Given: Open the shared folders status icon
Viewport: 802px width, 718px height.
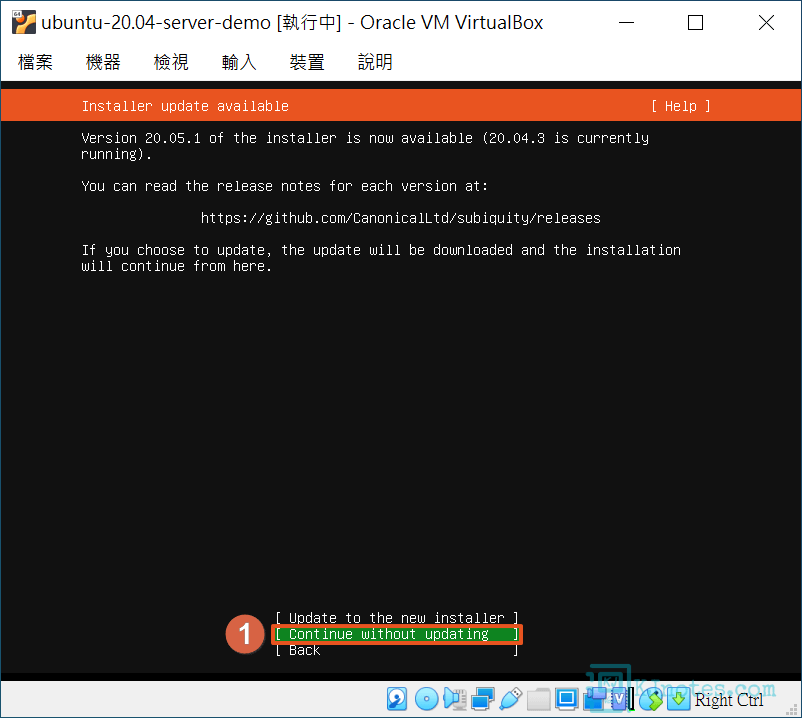Looking at the screenshot, I should coord(539,698).
